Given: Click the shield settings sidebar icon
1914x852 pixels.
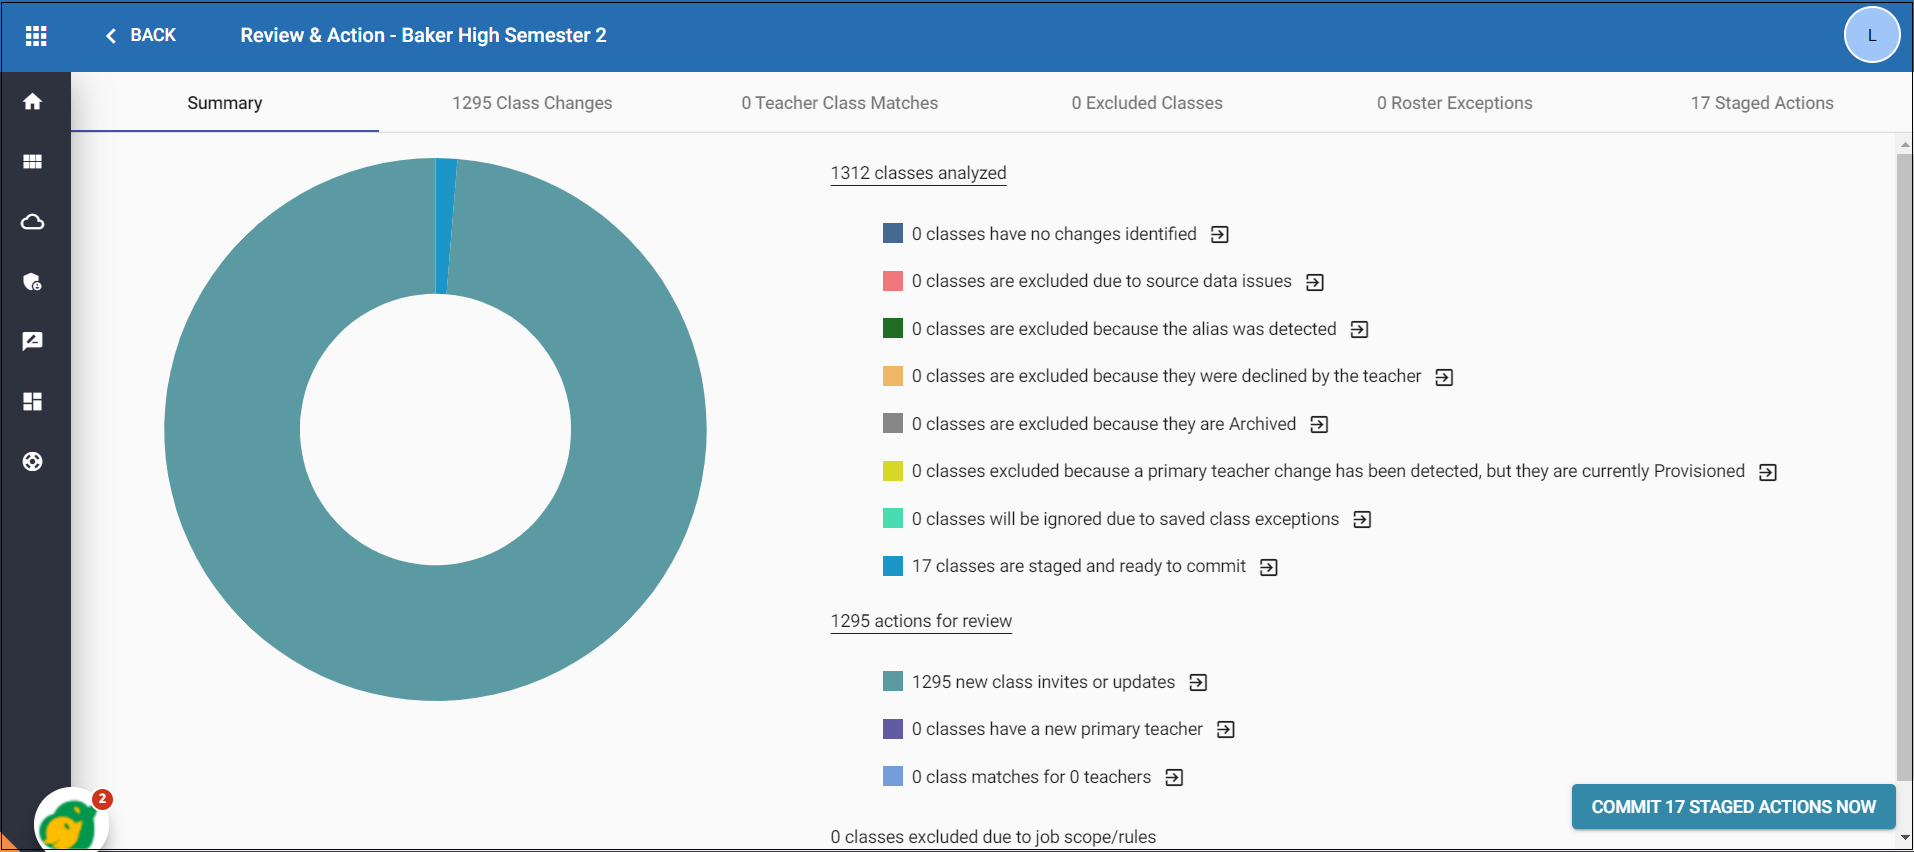Looking at the screenshot, I should pos(33,282).
